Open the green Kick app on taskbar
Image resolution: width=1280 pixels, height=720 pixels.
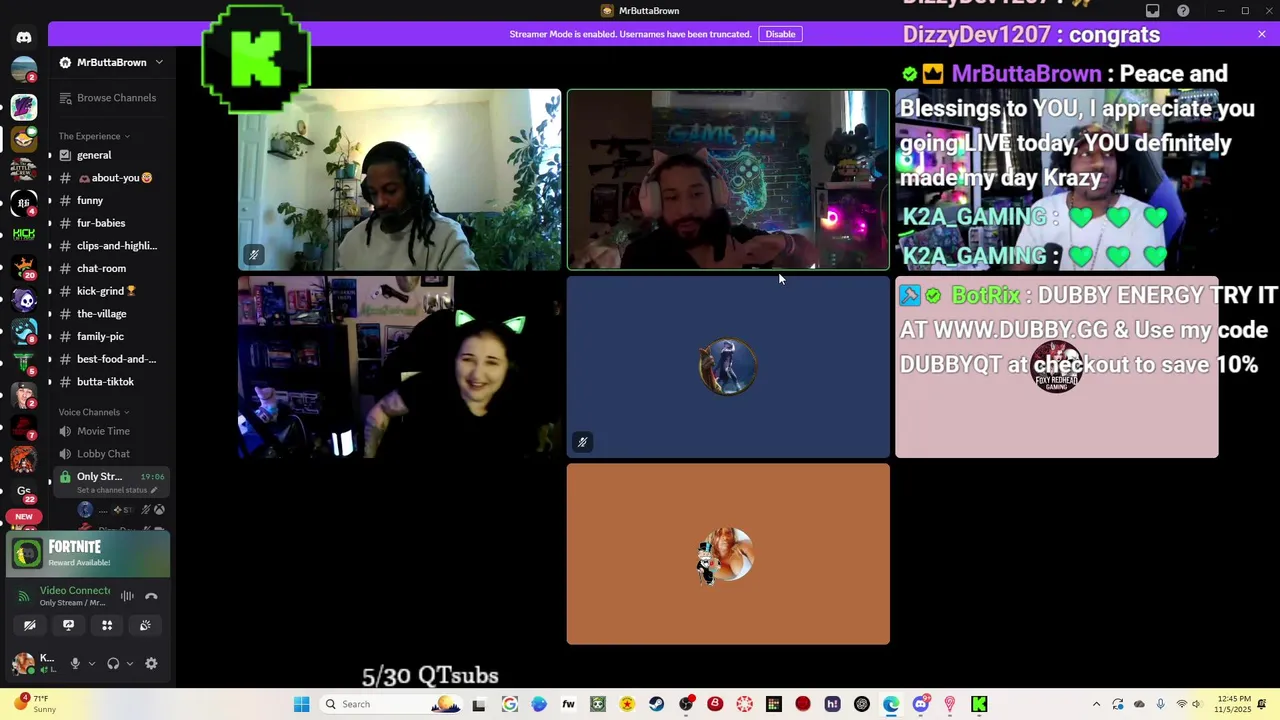tap(979, 704)
